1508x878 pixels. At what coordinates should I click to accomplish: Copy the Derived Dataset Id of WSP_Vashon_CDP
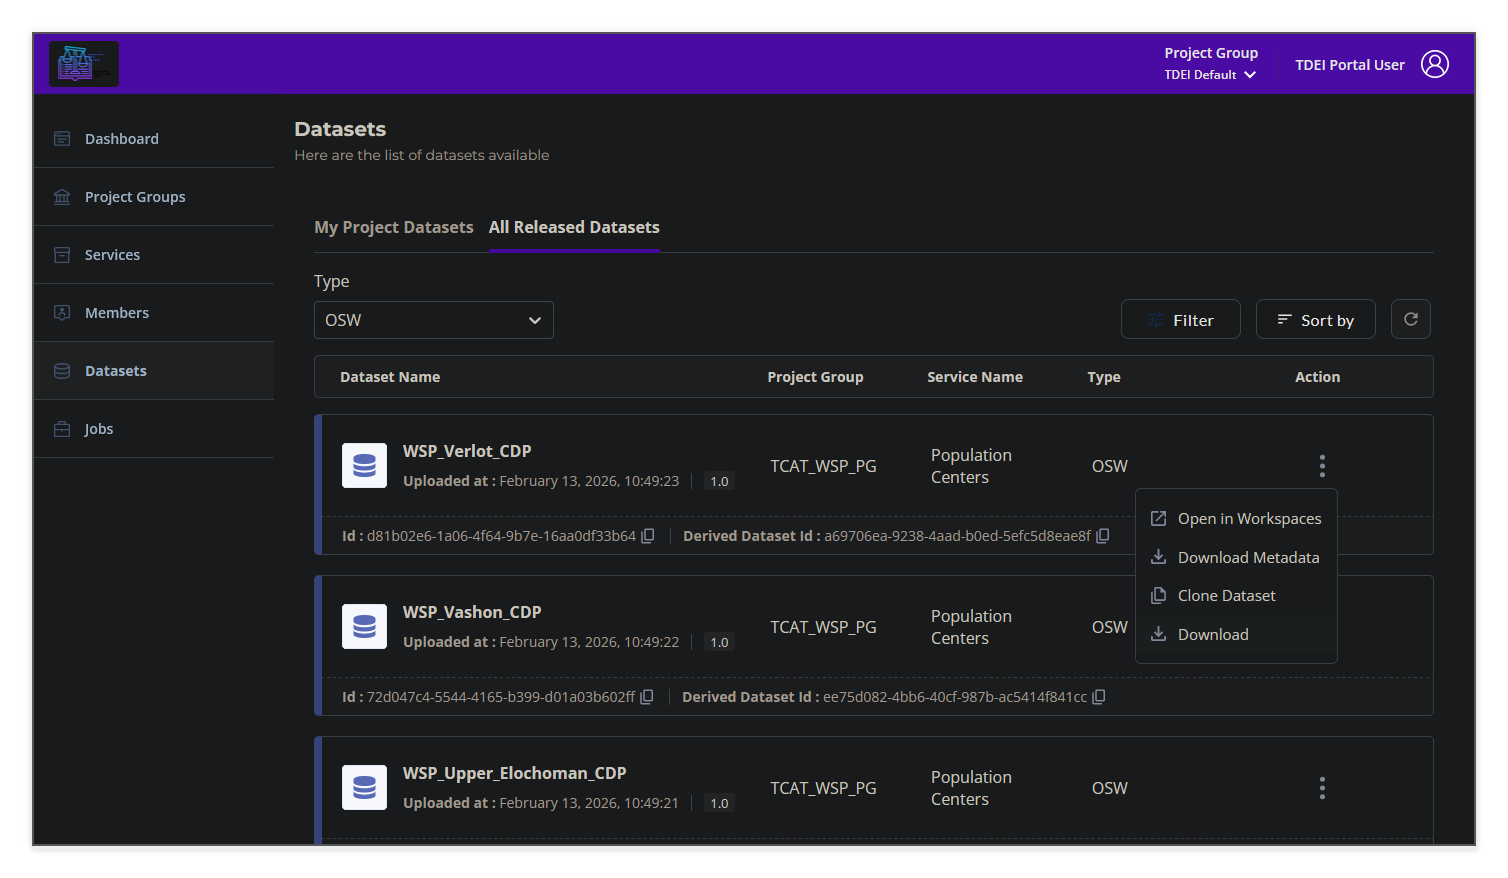(x=1098, y=696)
